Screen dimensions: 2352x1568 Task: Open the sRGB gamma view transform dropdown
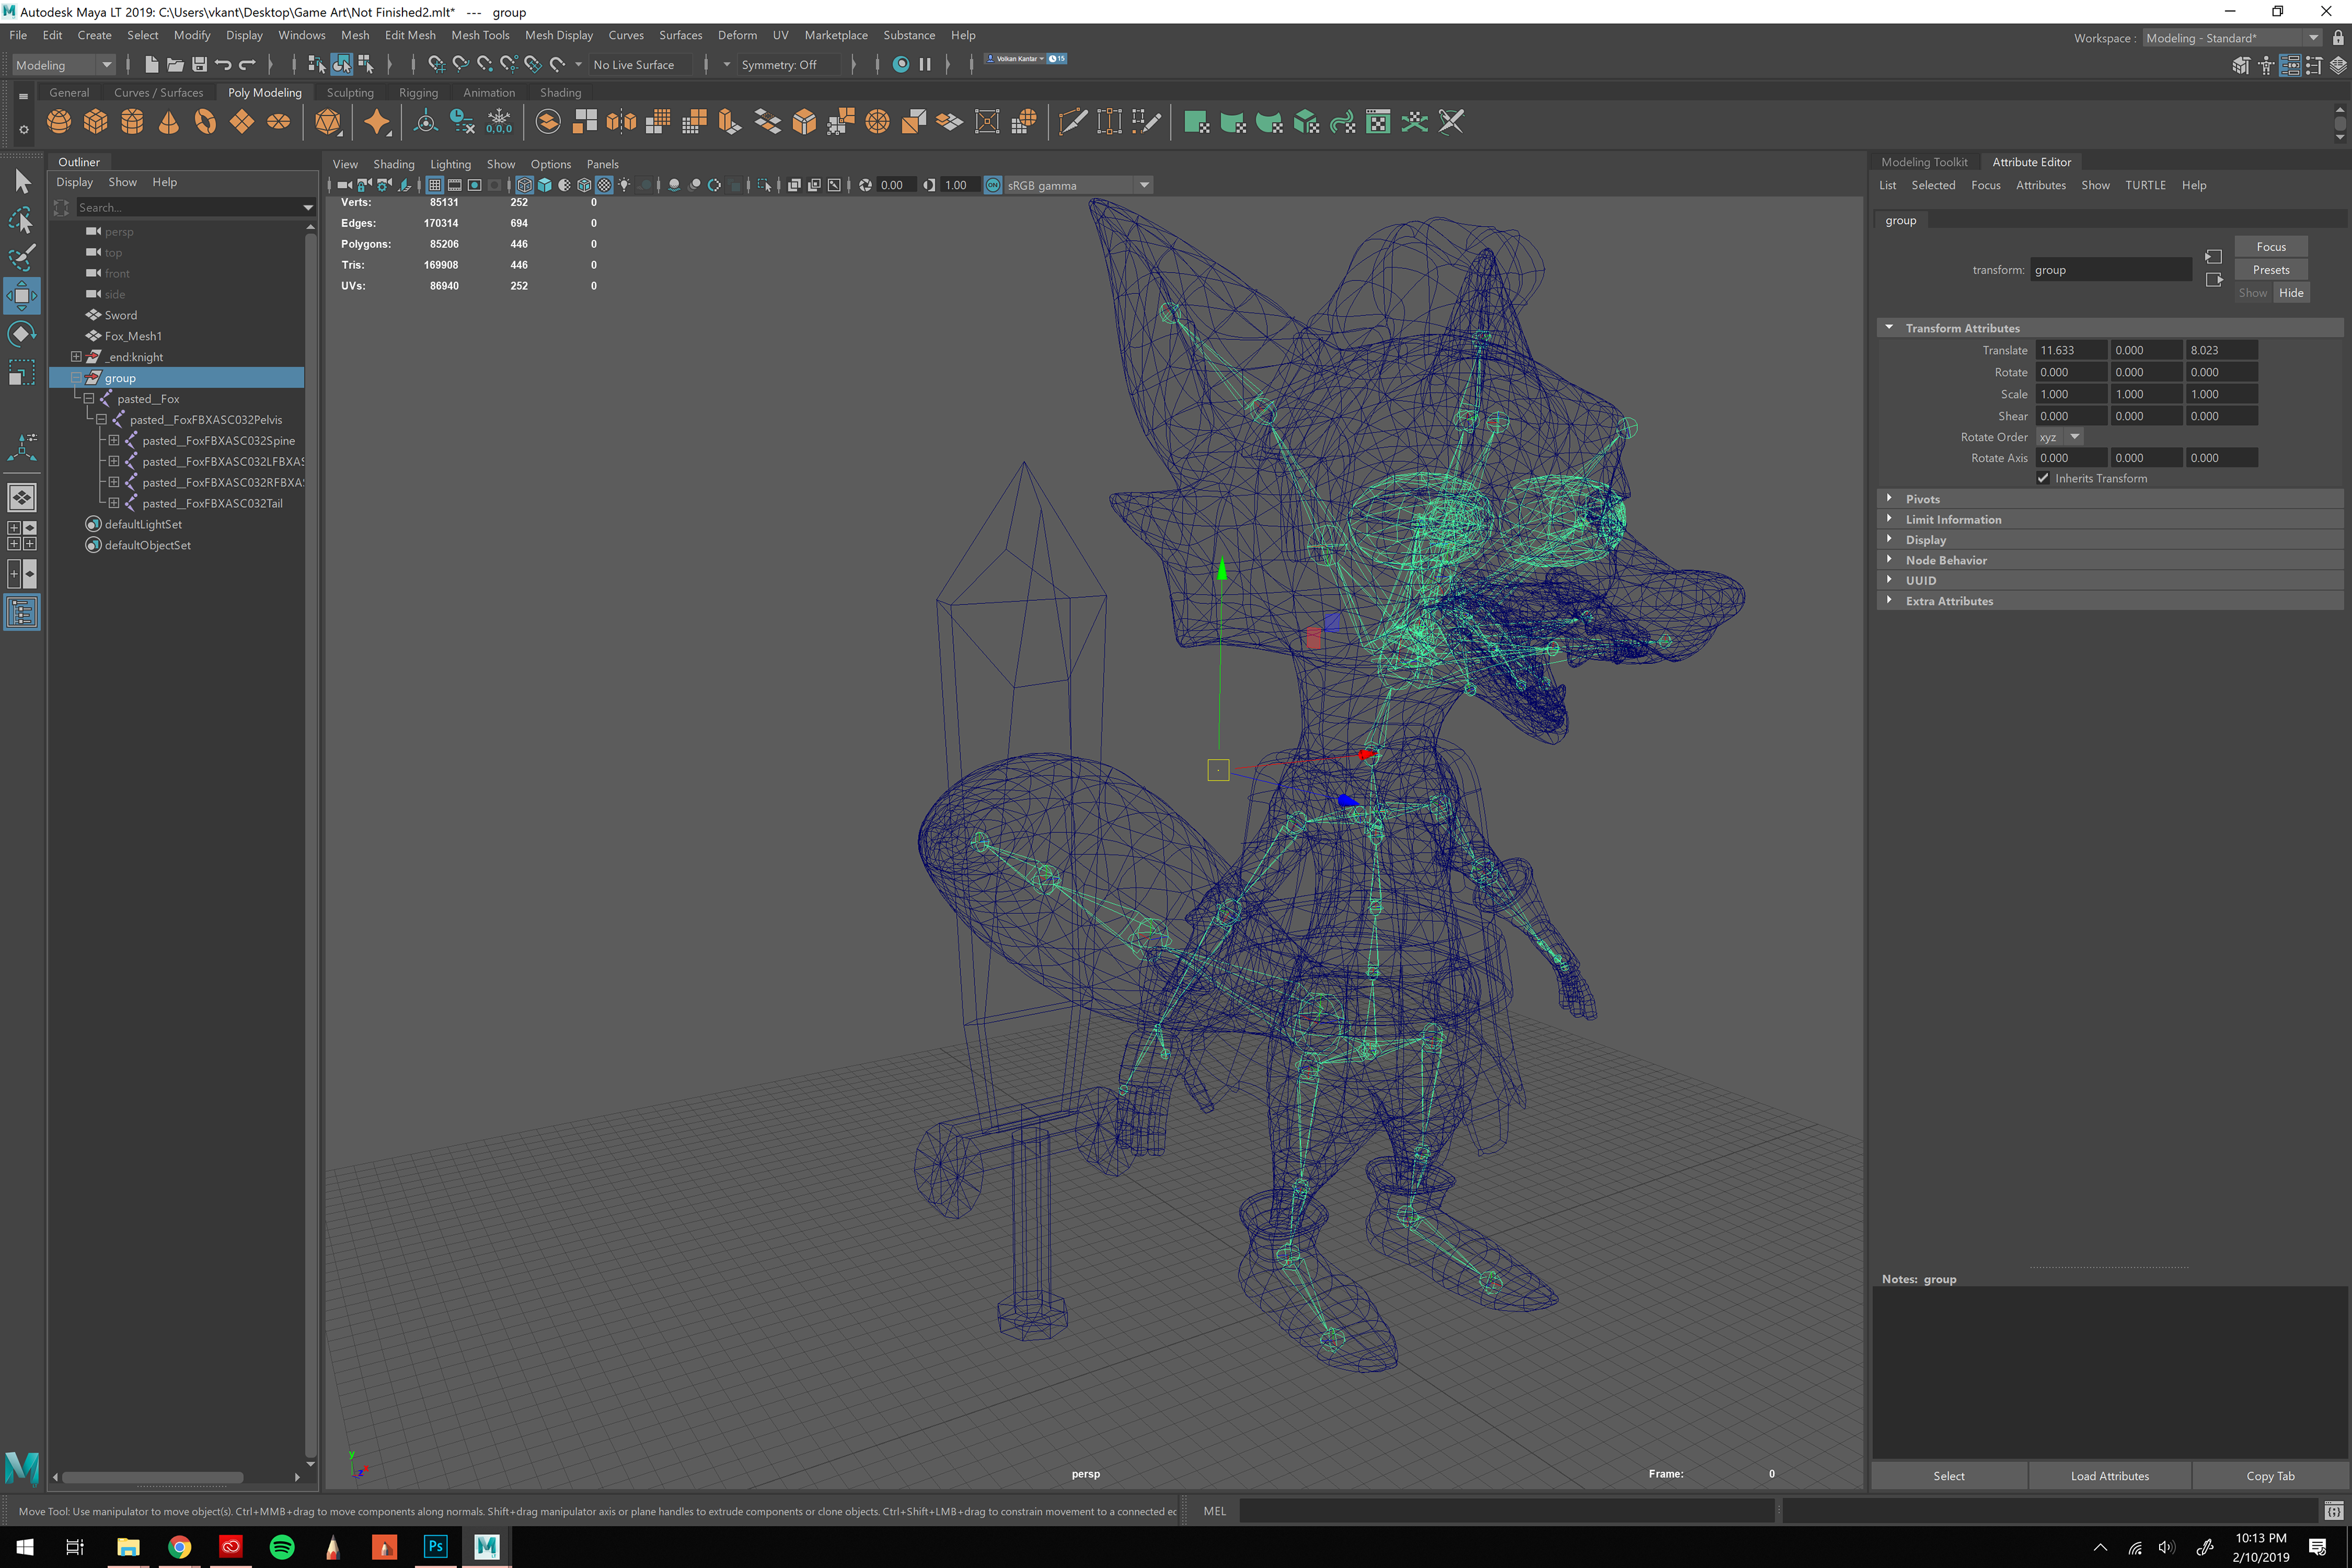(x=1079, y=185)
